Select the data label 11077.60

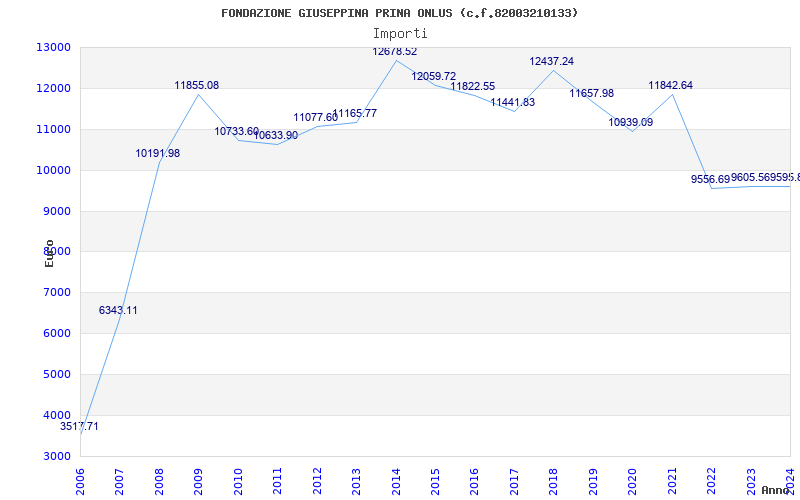315,117
